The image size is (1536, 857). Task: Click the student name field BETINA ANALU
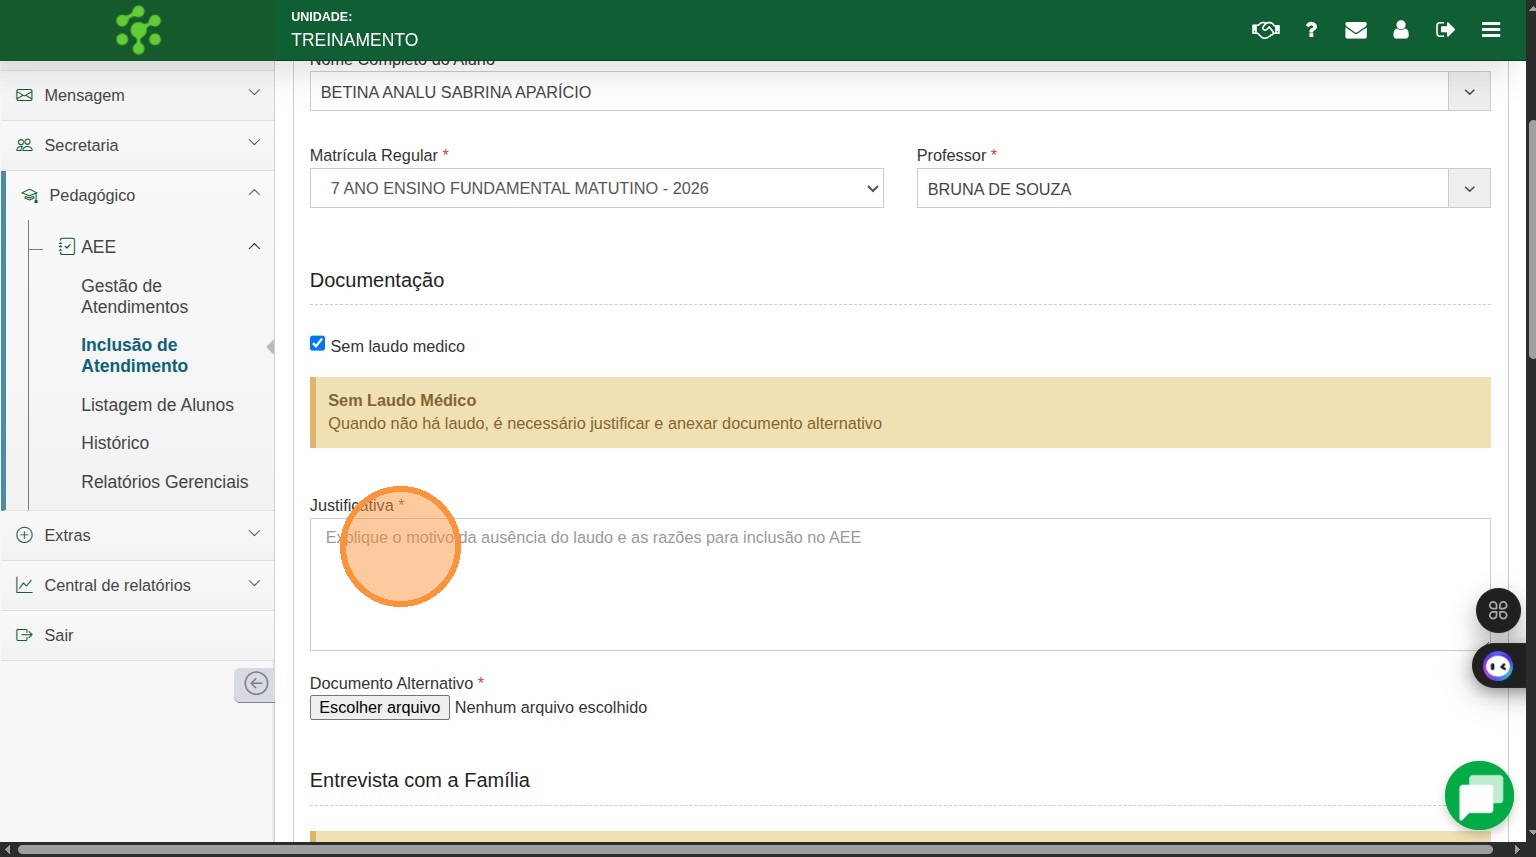click(x=880, y=92)
